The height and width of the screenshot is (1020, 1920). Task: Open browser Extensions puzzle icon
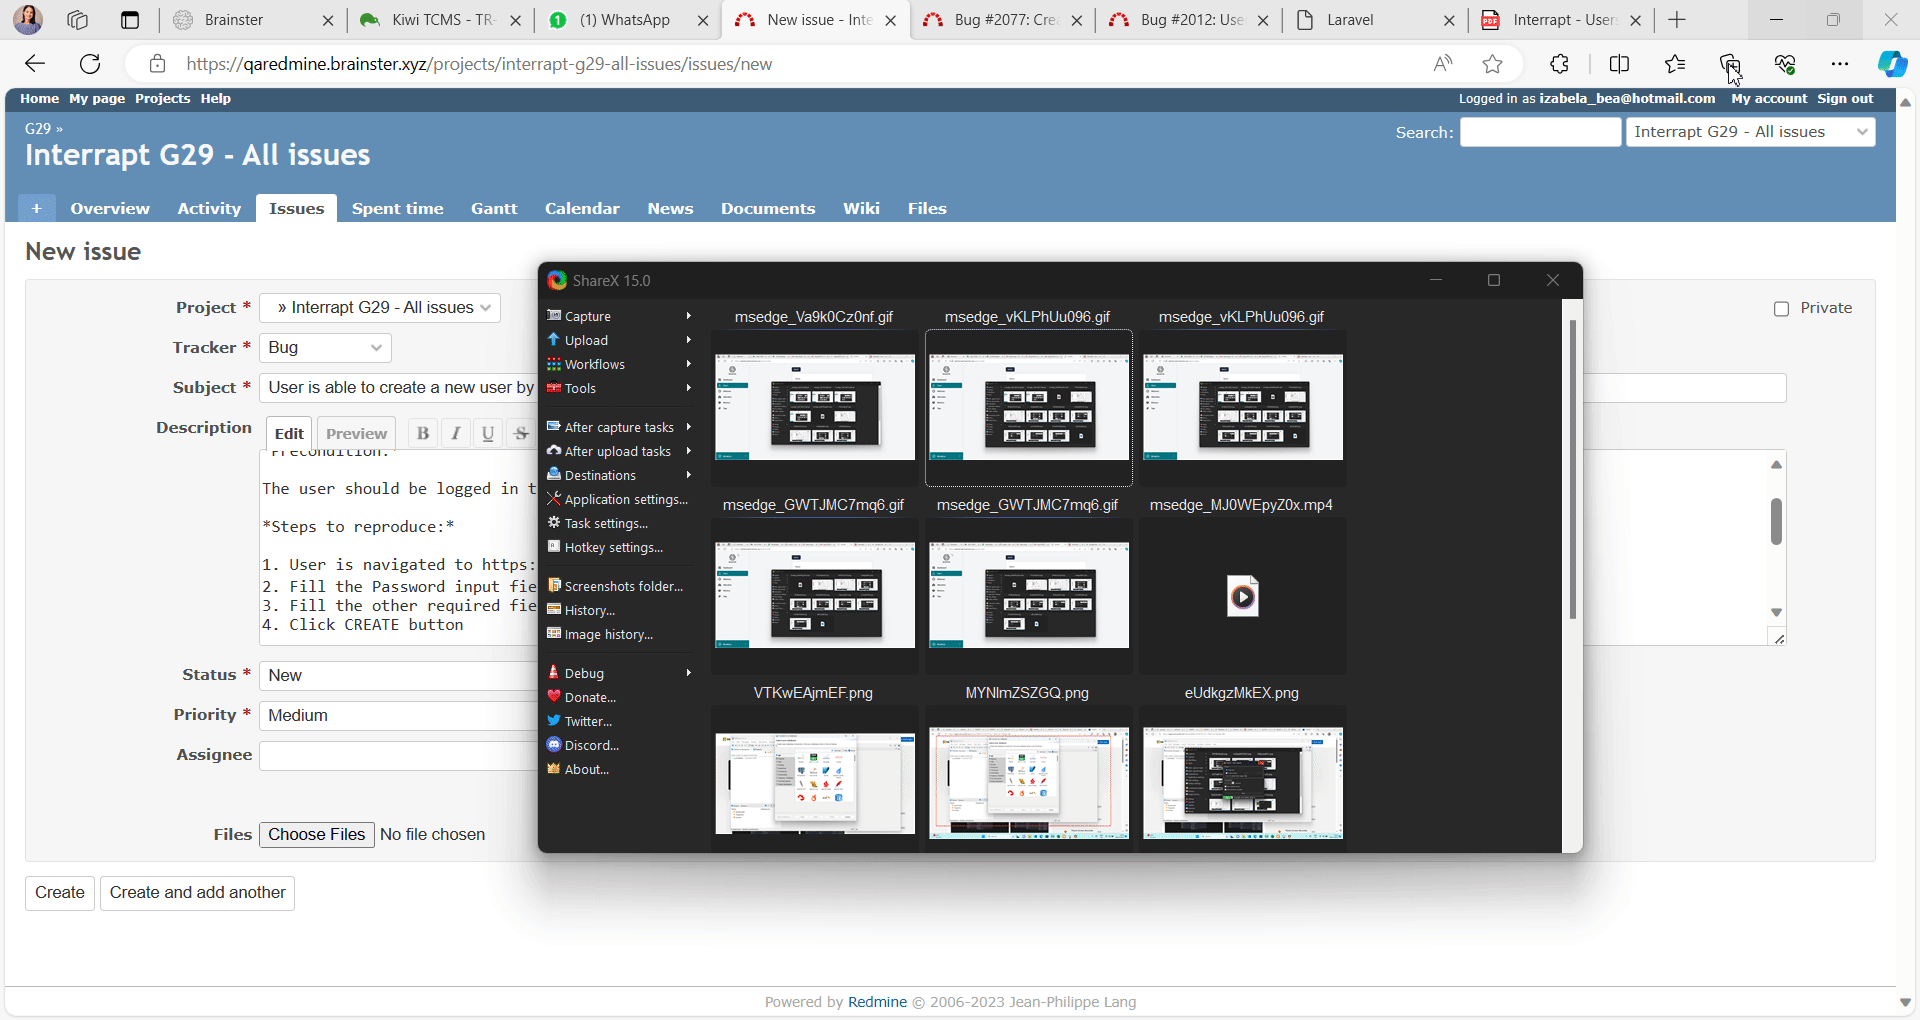(x=1559, y=64)
